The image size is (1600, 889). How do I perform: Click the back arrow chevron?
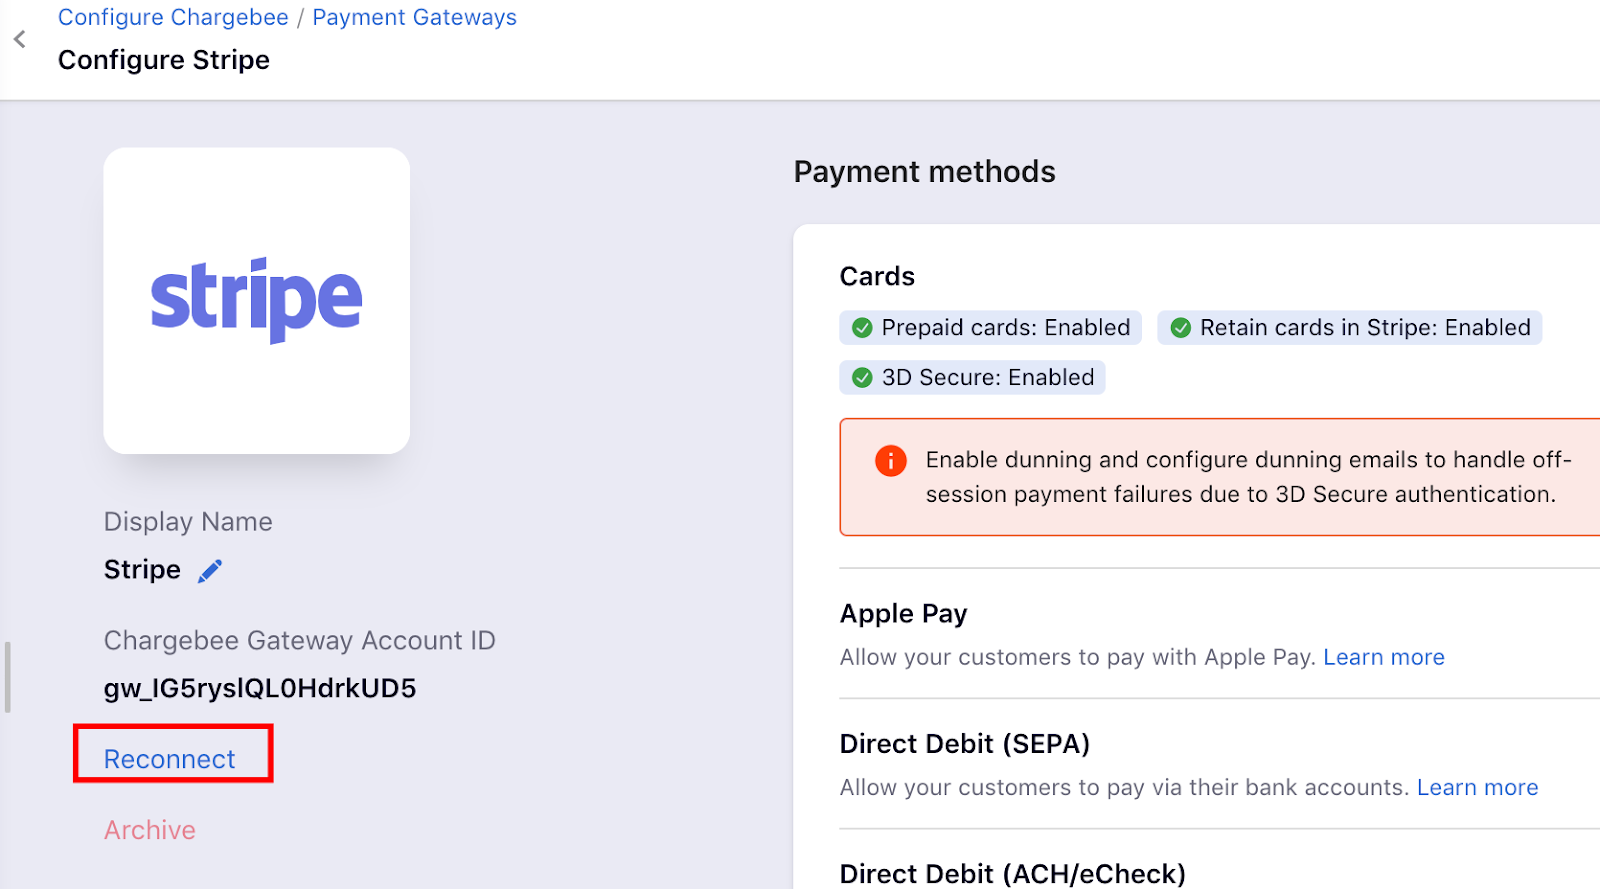(20, 39)
